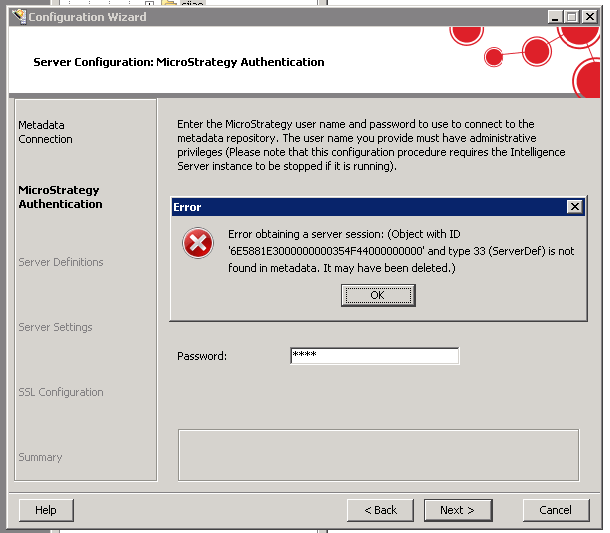
Task: Click the error message text
Action: tap(401, 251)
